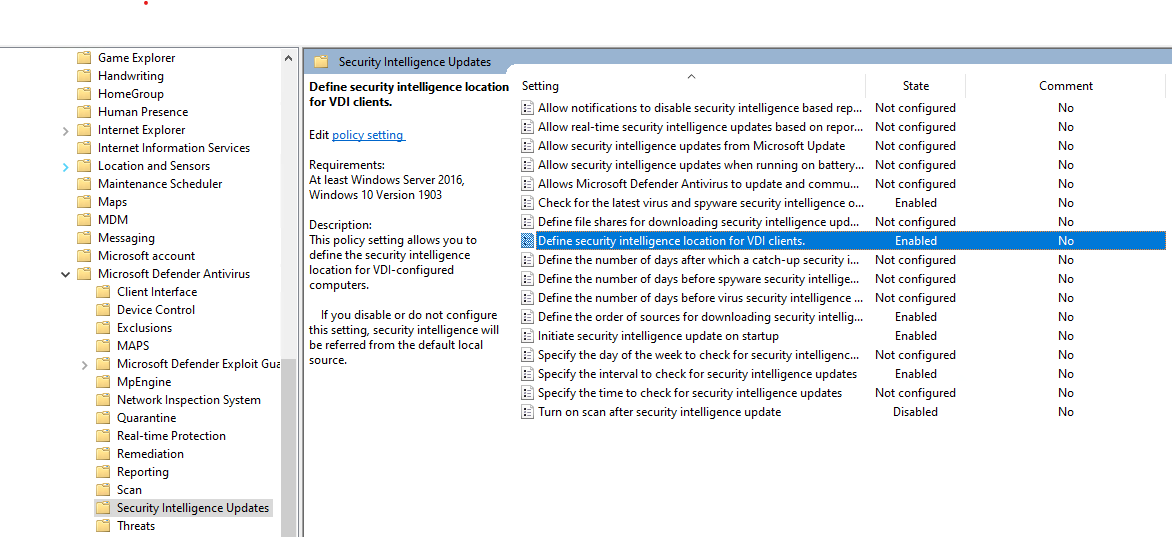Click the Threats folder icon
Image resolution: width=1172 pixels, height=537 pixels.
[103, 526]
